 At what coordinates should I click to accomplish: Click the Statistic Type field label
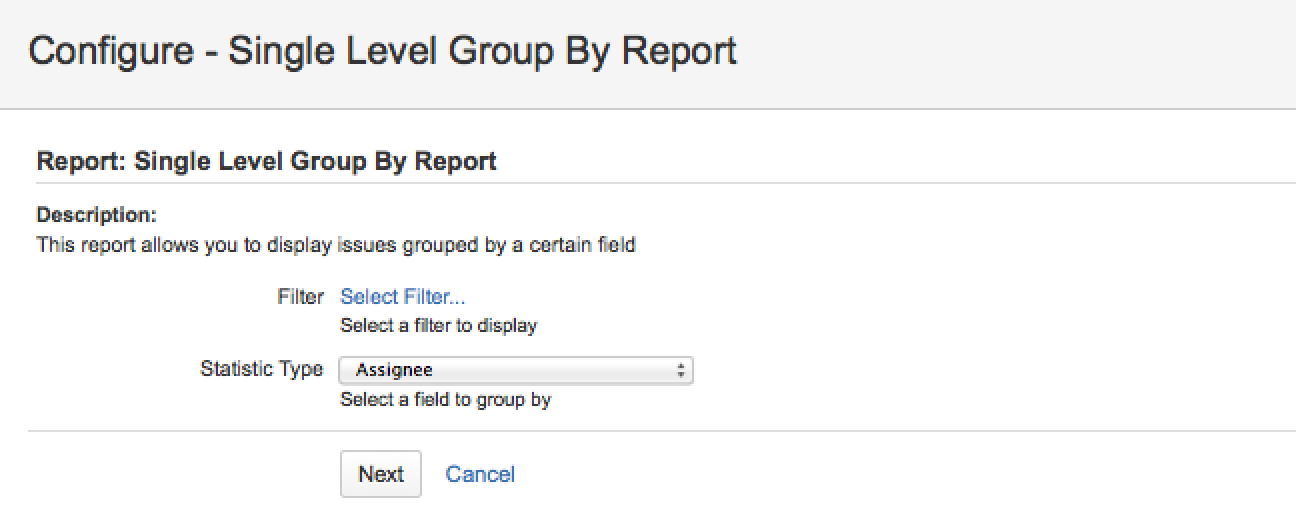tap(261, 369)
